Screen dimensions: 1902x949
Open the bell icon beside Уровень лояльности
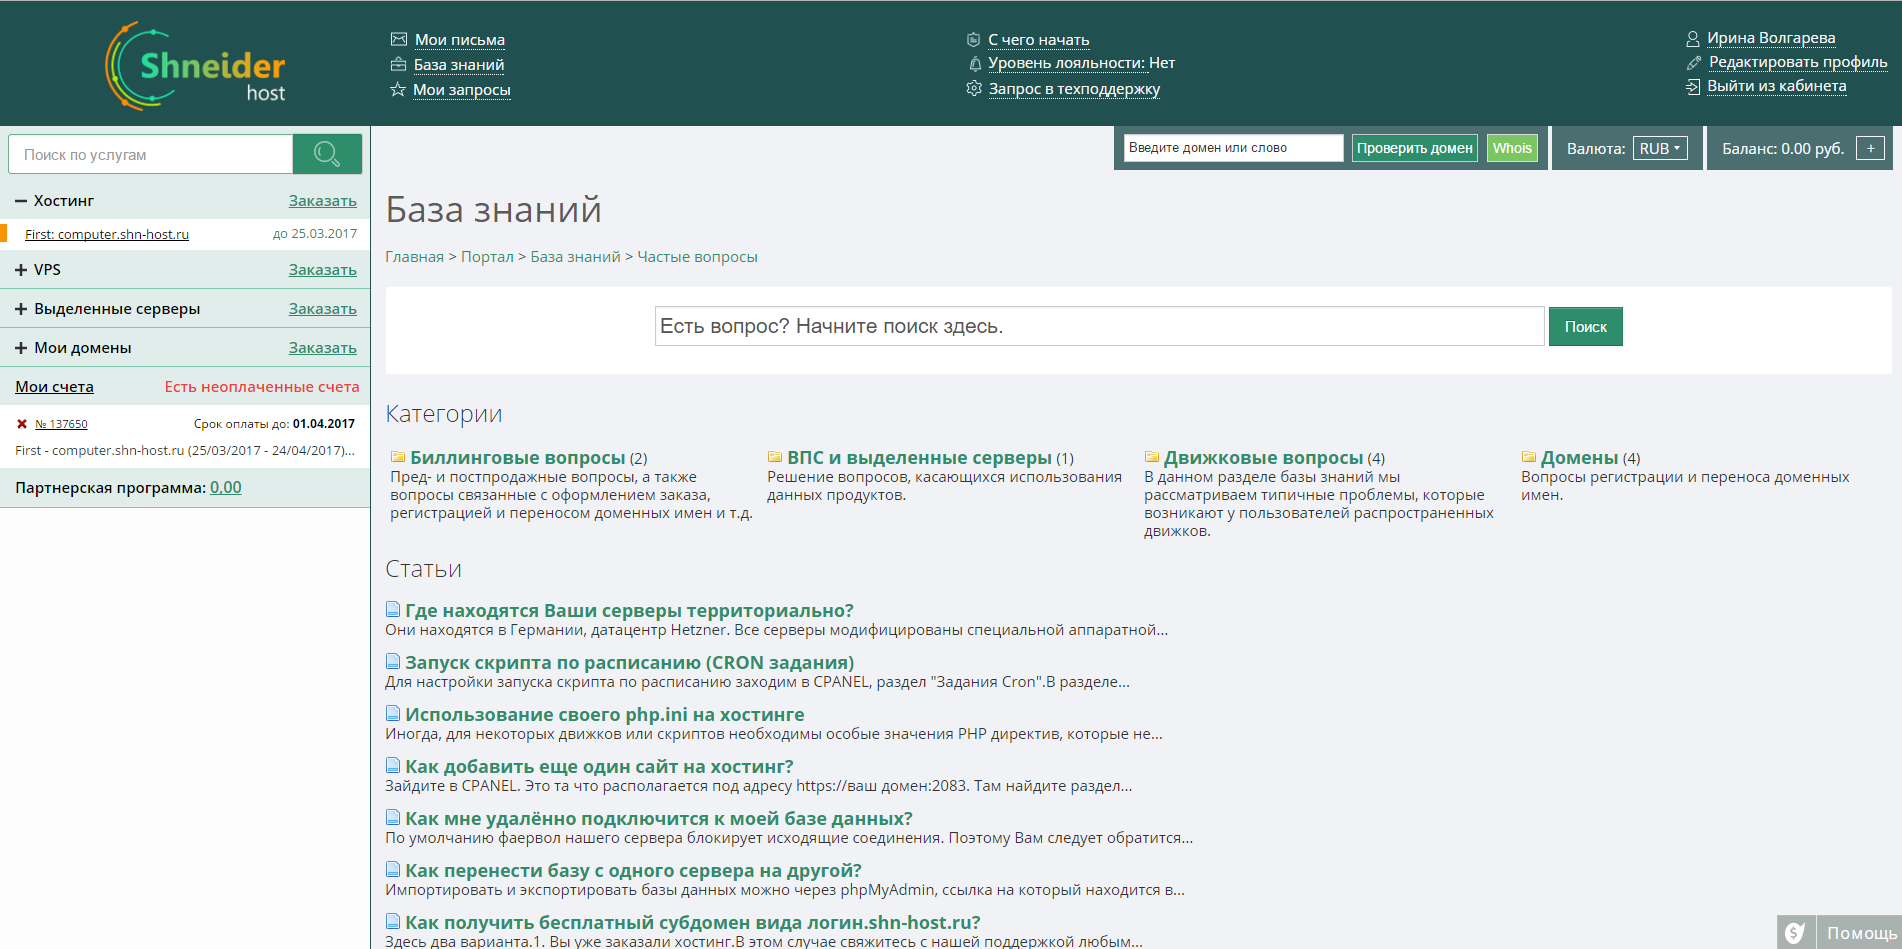(974, 63)
